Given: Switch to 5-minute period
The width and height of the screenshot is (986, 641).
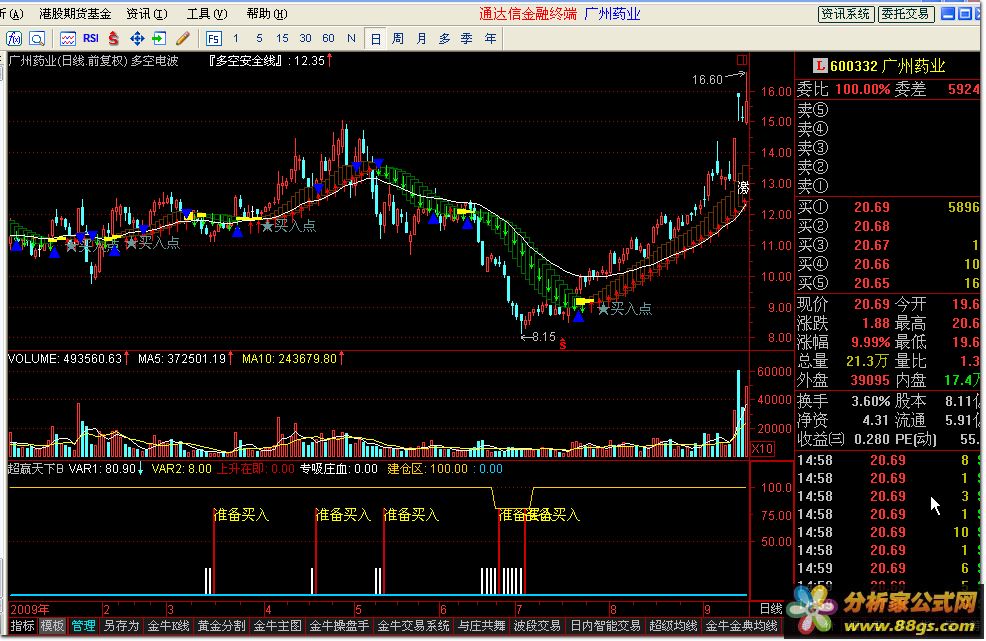Looking at the screenshot, I should (259, 39).
